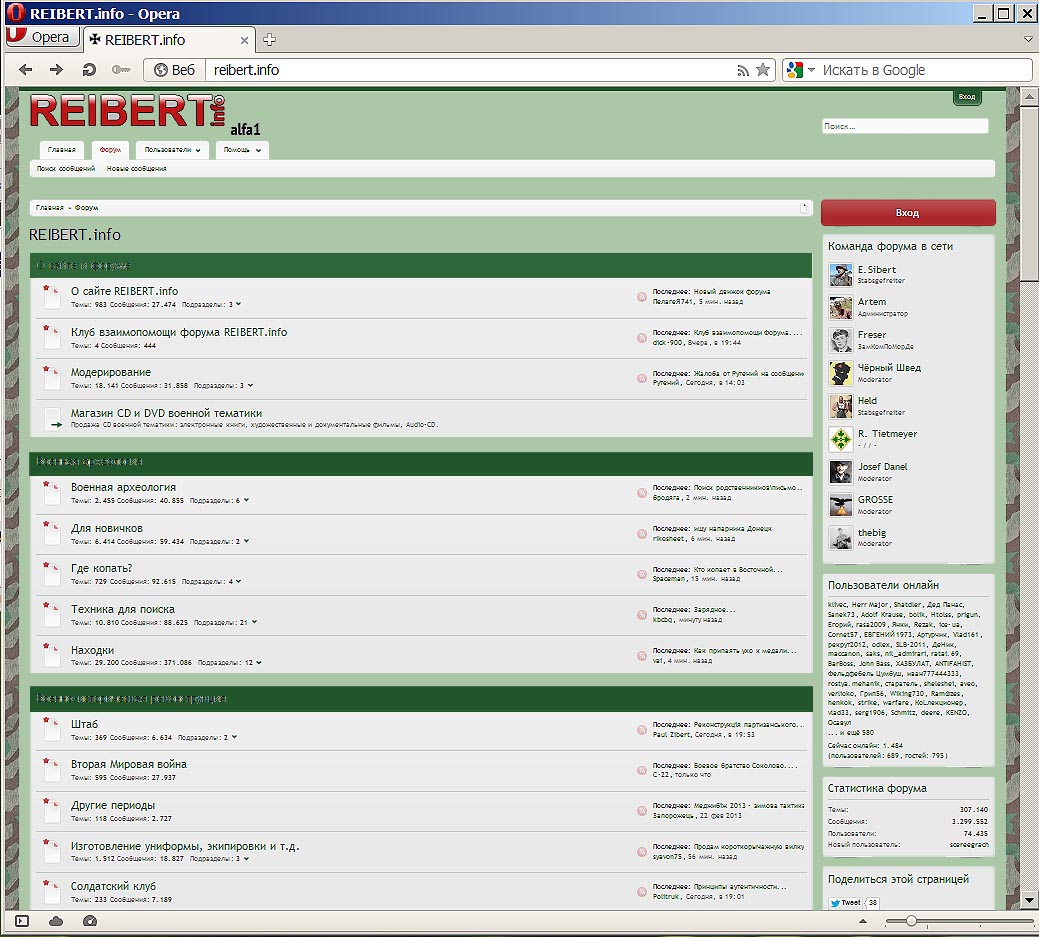Reload the page with the refresh icon
The width and height of the screenshot is (1039, 937).
(89, 70)
